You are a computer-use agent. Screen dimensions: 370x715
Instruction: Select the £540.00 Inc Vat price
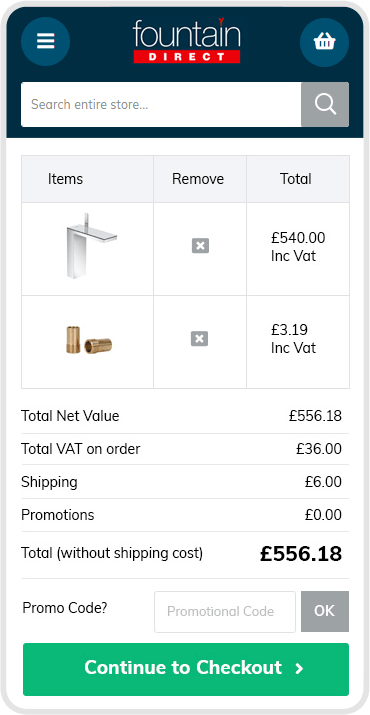(x=298, y=247)
